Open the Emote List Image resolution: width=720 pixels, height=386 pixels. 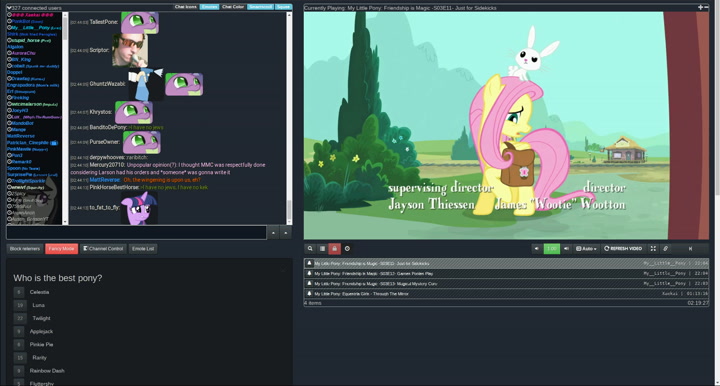143,249
